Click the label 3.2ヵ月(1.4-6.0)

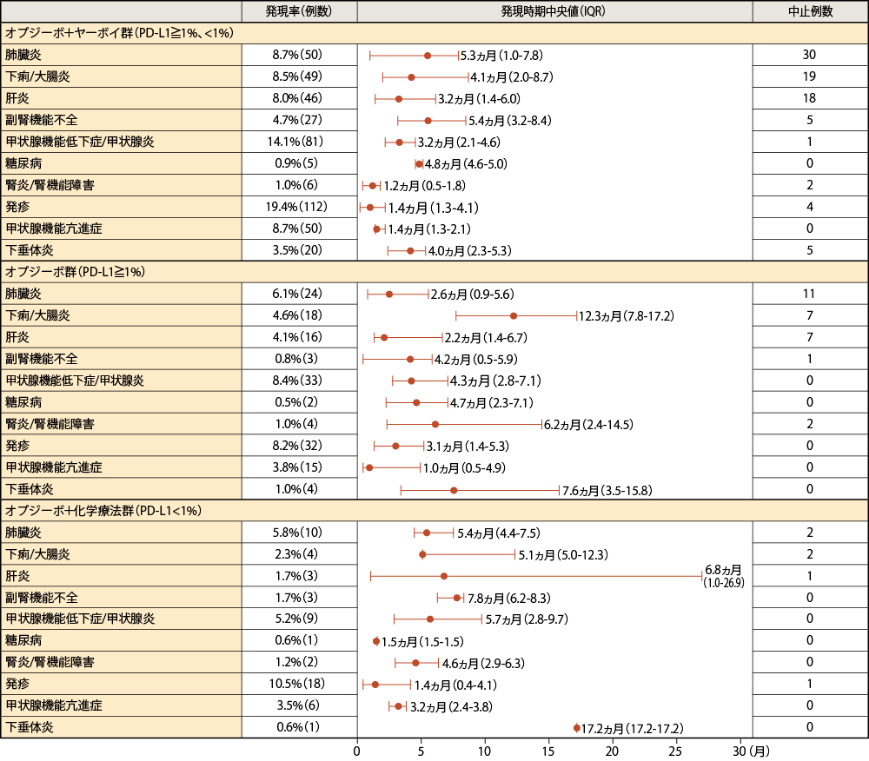[479, 99]
